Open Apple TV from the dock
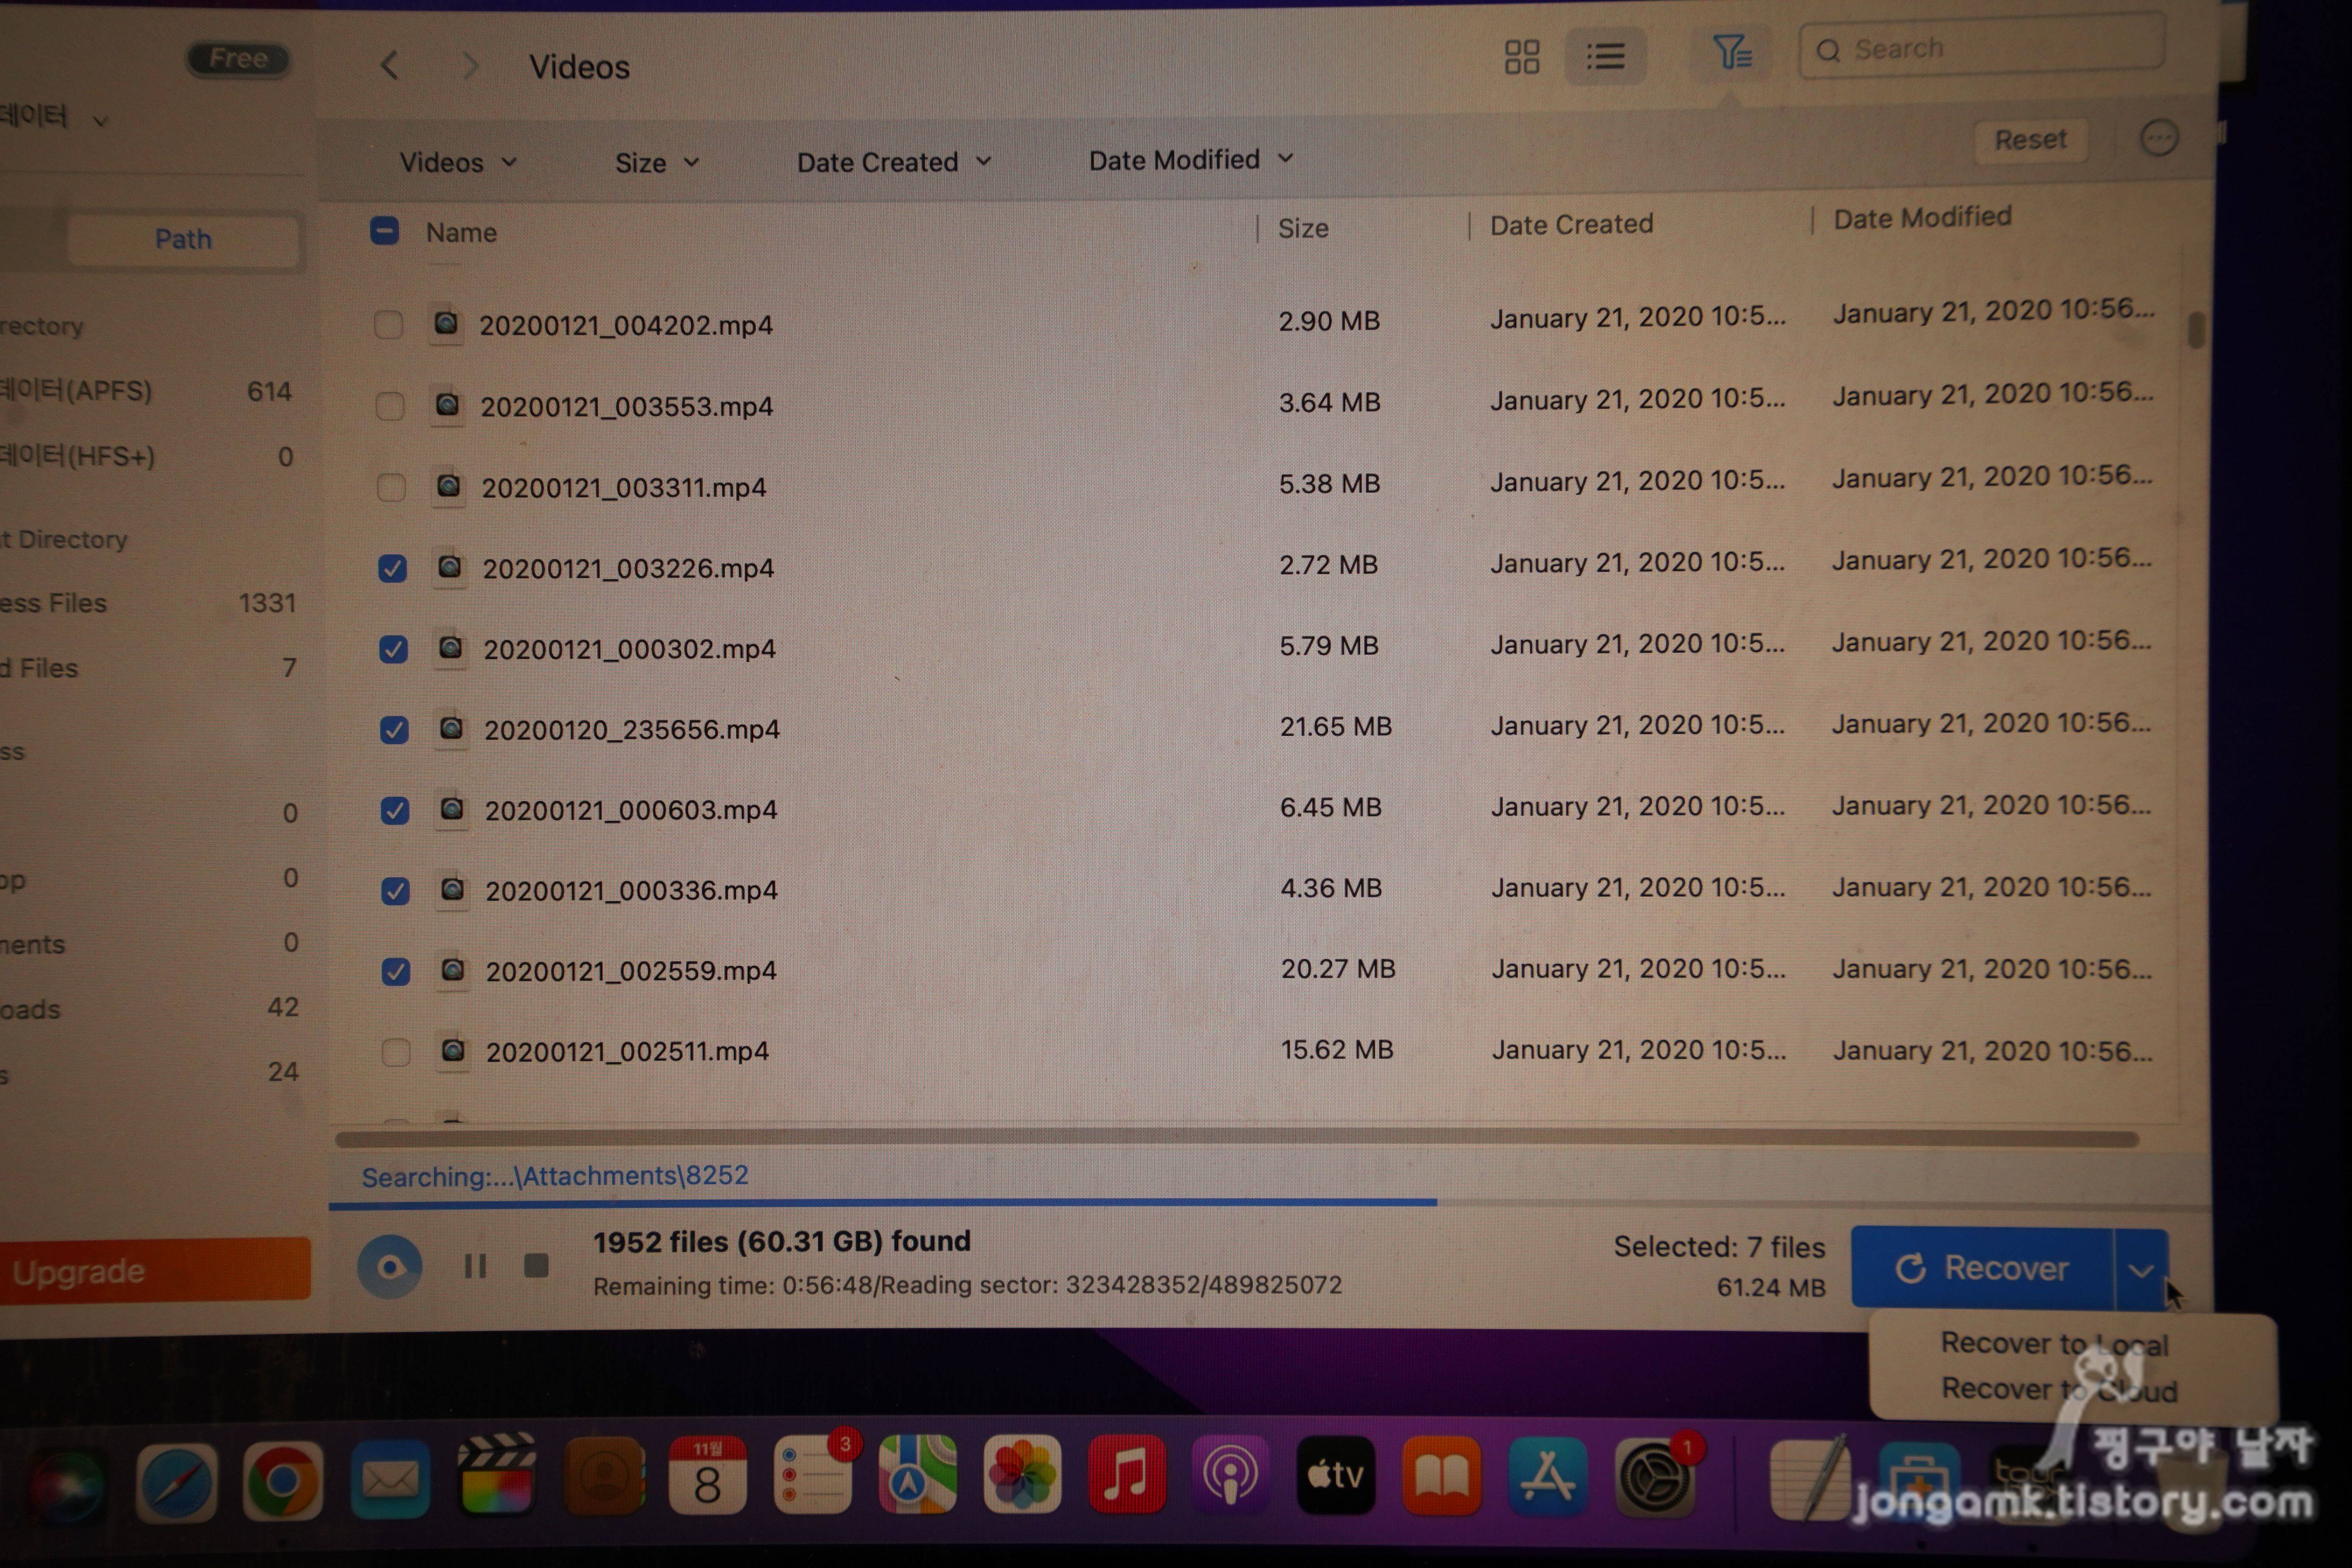Screen dimensions: 2352x1568 point(1335,1475)
